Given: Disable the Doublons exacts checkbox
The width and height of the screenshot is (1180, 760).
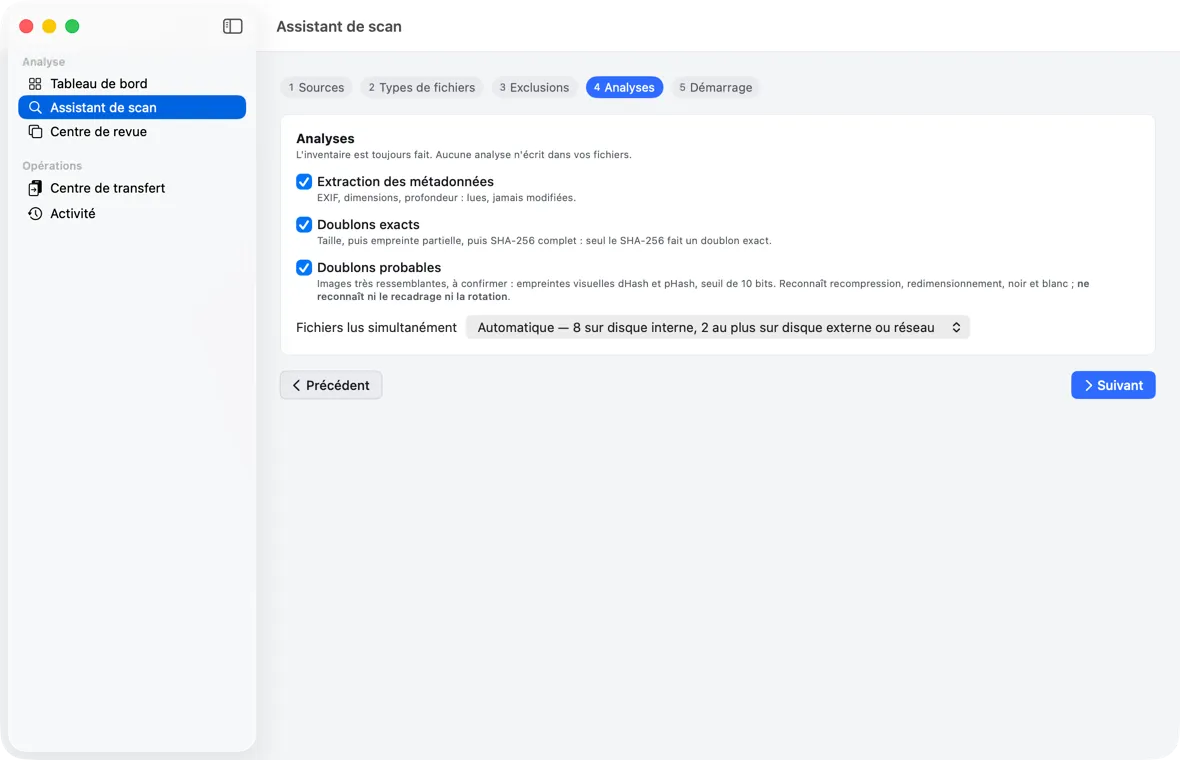Looking at the screenshot, I should 304,225.
